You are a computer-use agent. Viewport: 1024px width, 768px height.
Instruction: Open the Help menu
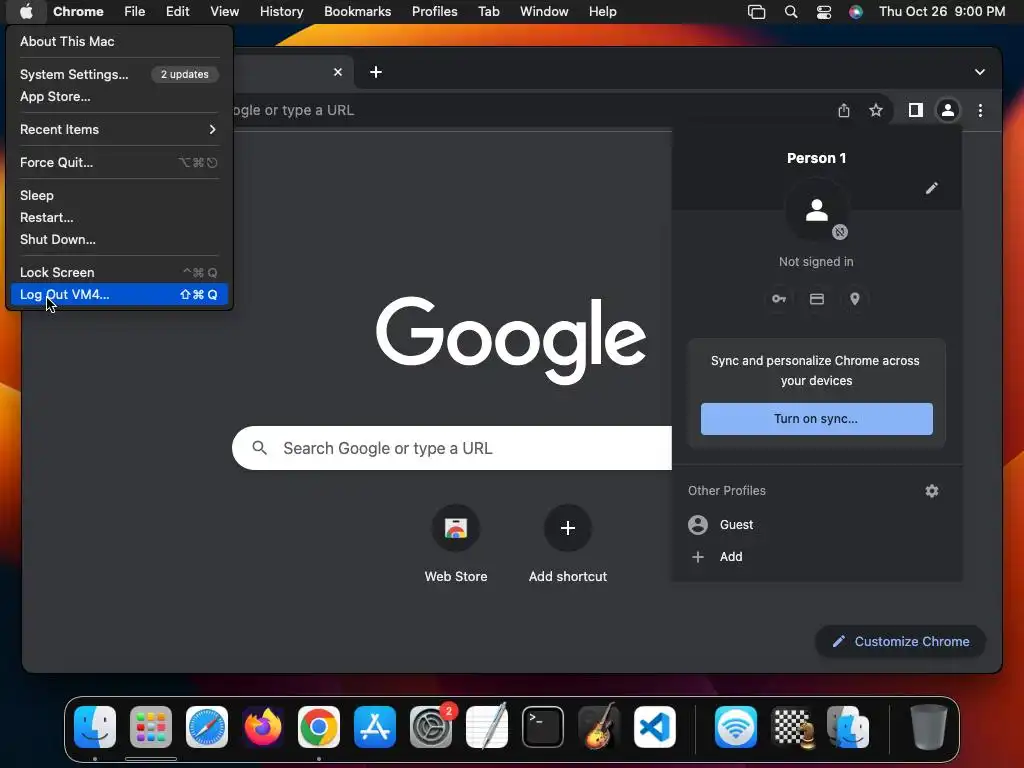pyautogui.click(x=602, y=12)
